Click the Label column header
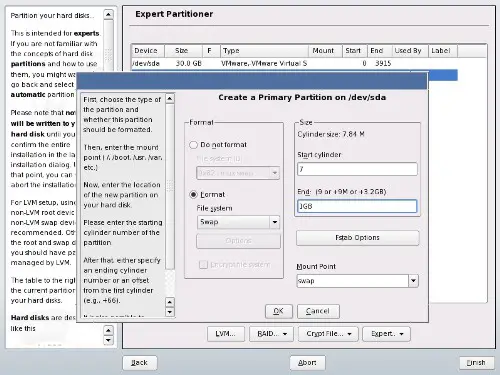This screenshot has height=375, width=500. (x=443, y=51)
